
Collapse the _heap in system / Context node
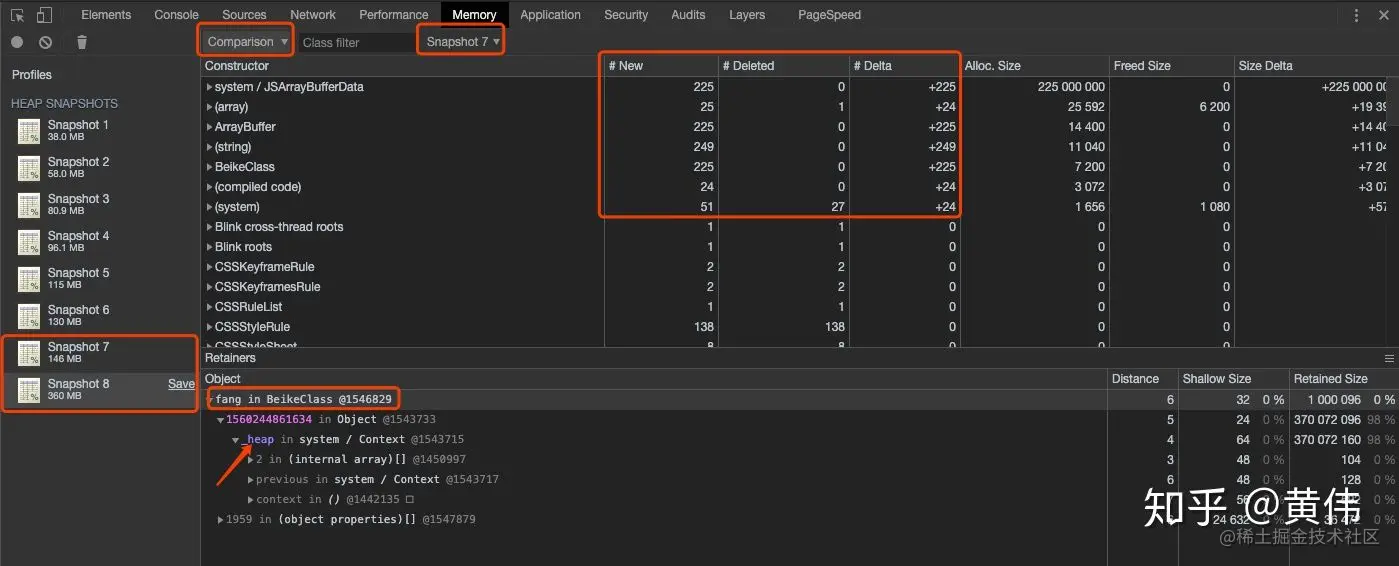coord(236,440)
